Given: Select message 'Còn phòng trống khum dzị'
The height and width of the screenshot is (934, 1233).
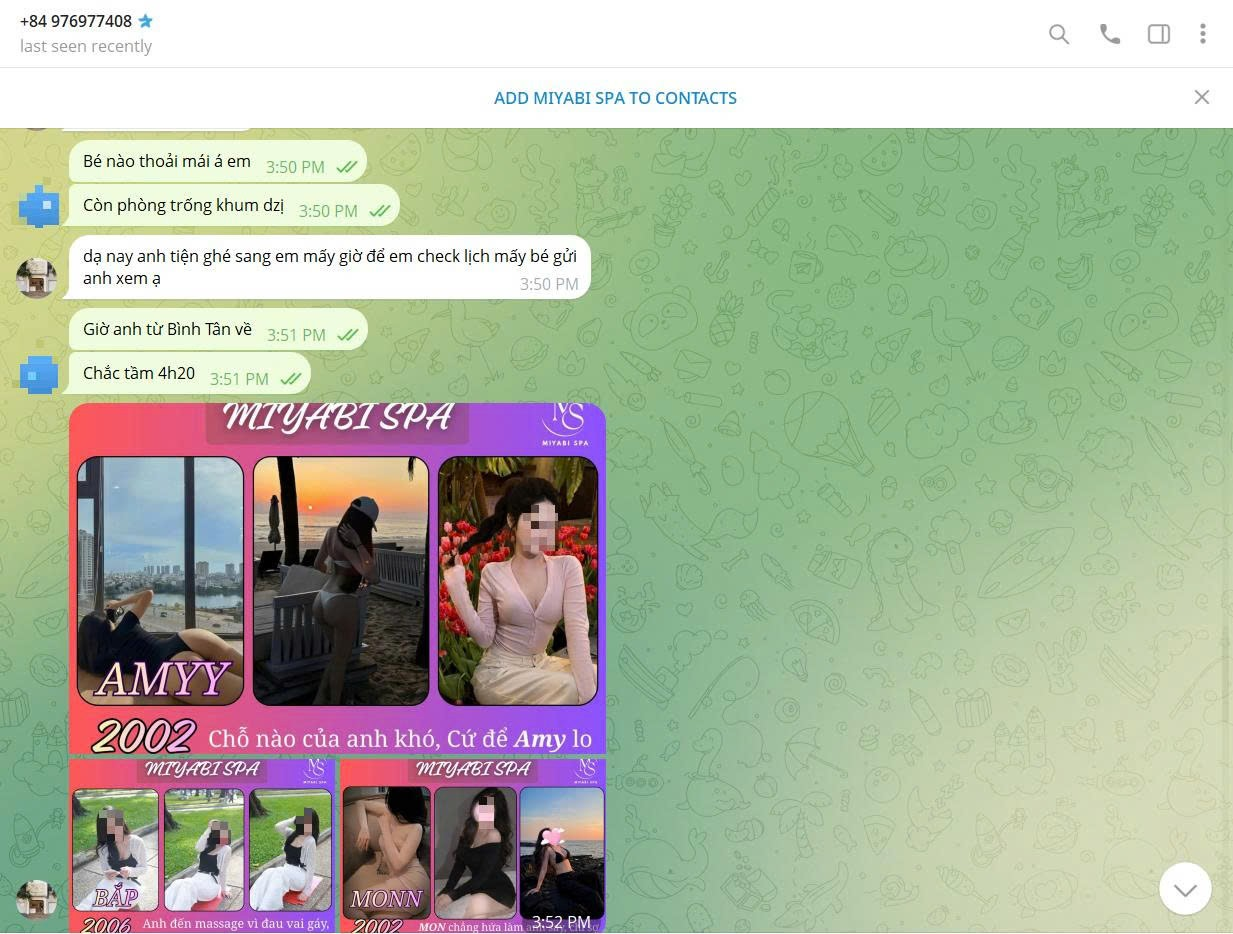Looking at the screenshot, I should click(x=234, y=206).
